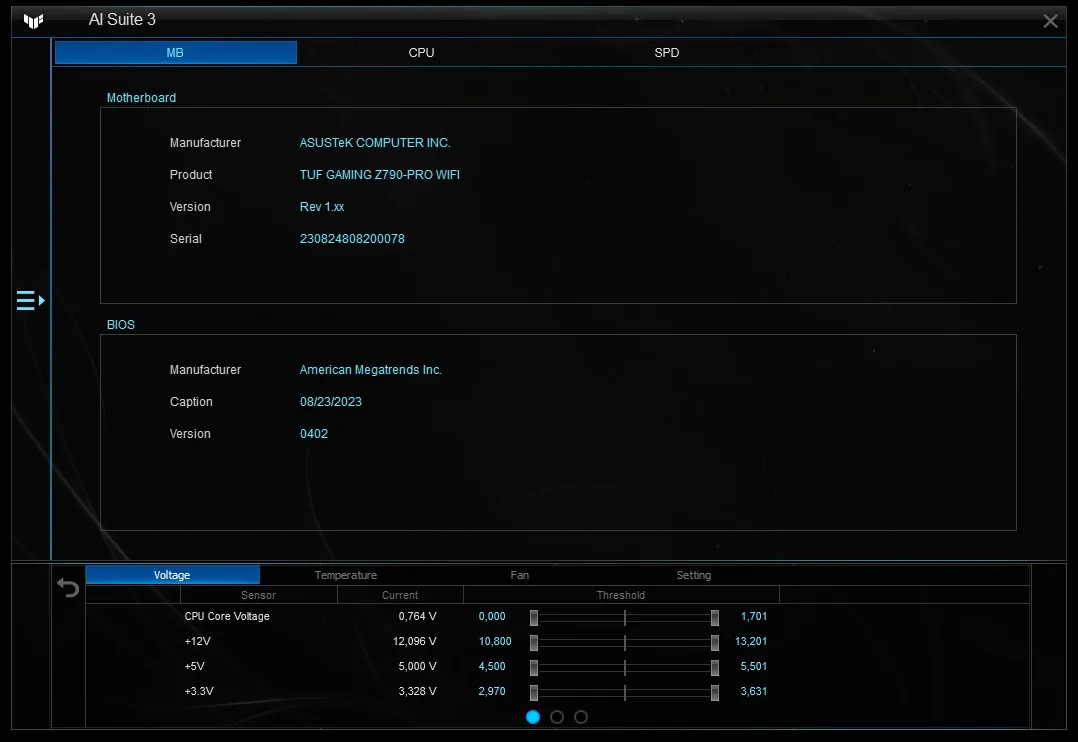
Task: Click the undo back arrow icon
Action: (68, 587)
